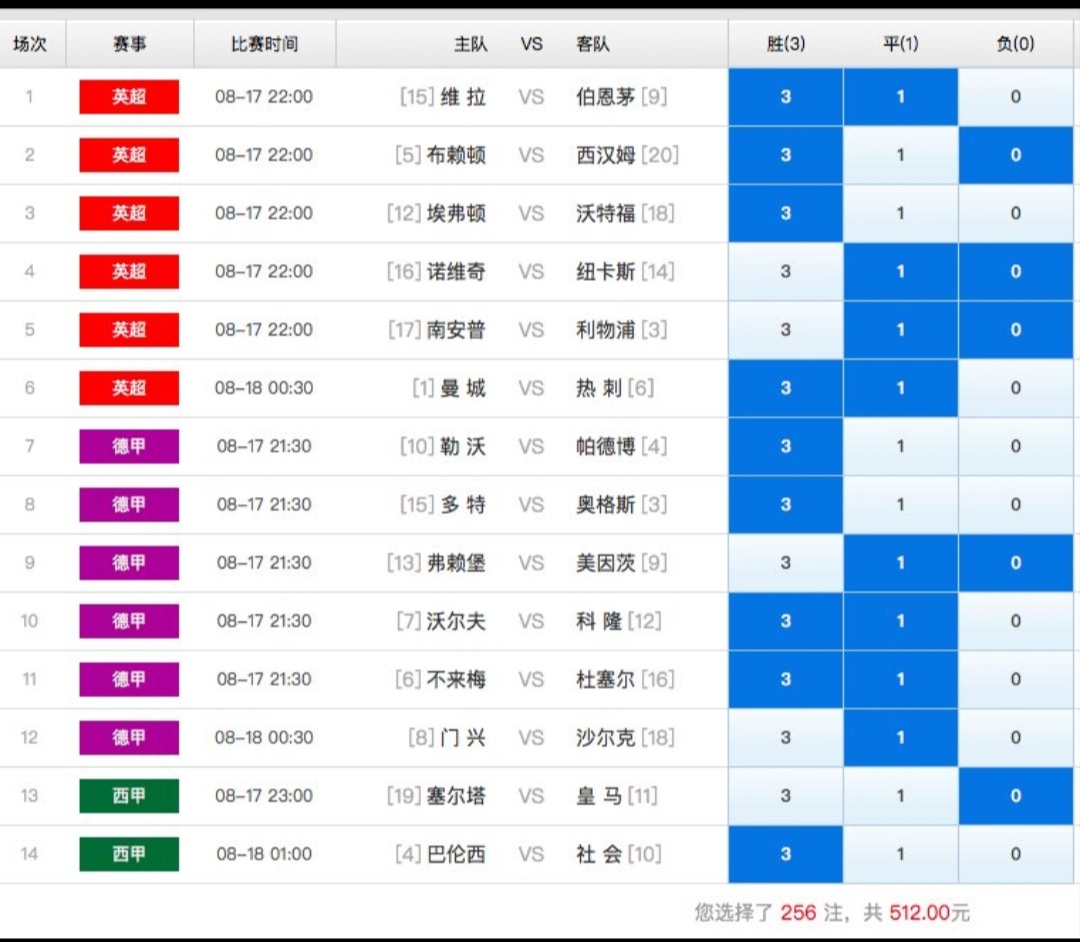Click the 西甲 badge for 塞尔塔 vs 皇马
Screen dimensions: 1080x942
128,796
